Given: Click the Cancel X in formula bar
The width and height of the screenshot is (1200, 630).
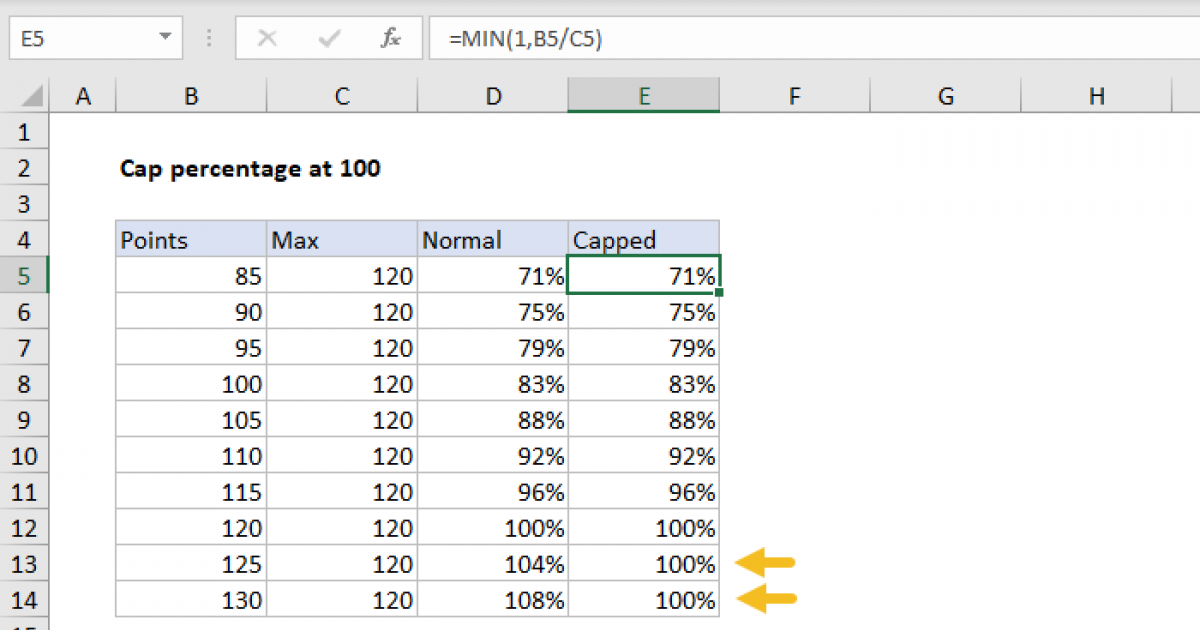Looking at the screenshot, I should coord(267,38).
